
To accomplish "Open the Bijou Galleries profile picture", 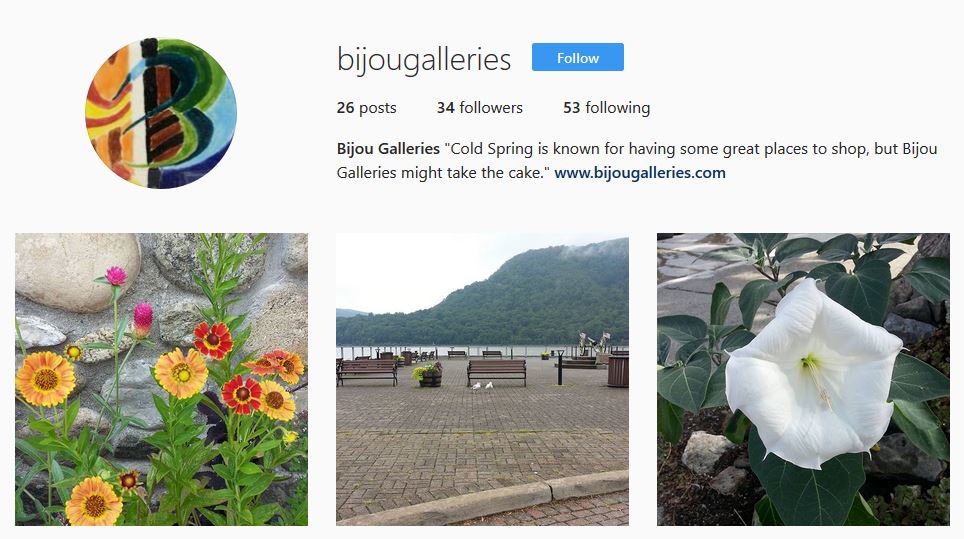I will [x=161, y=113].
